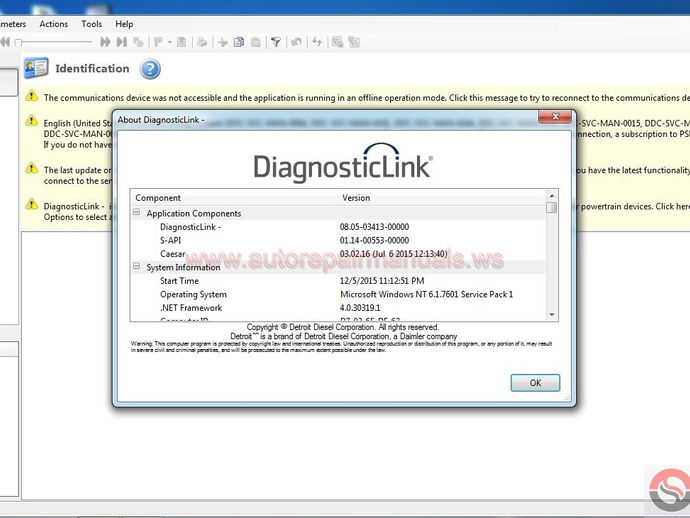Select the S-API component row
Screen dimensions: 690x518
tap(338, 240)
